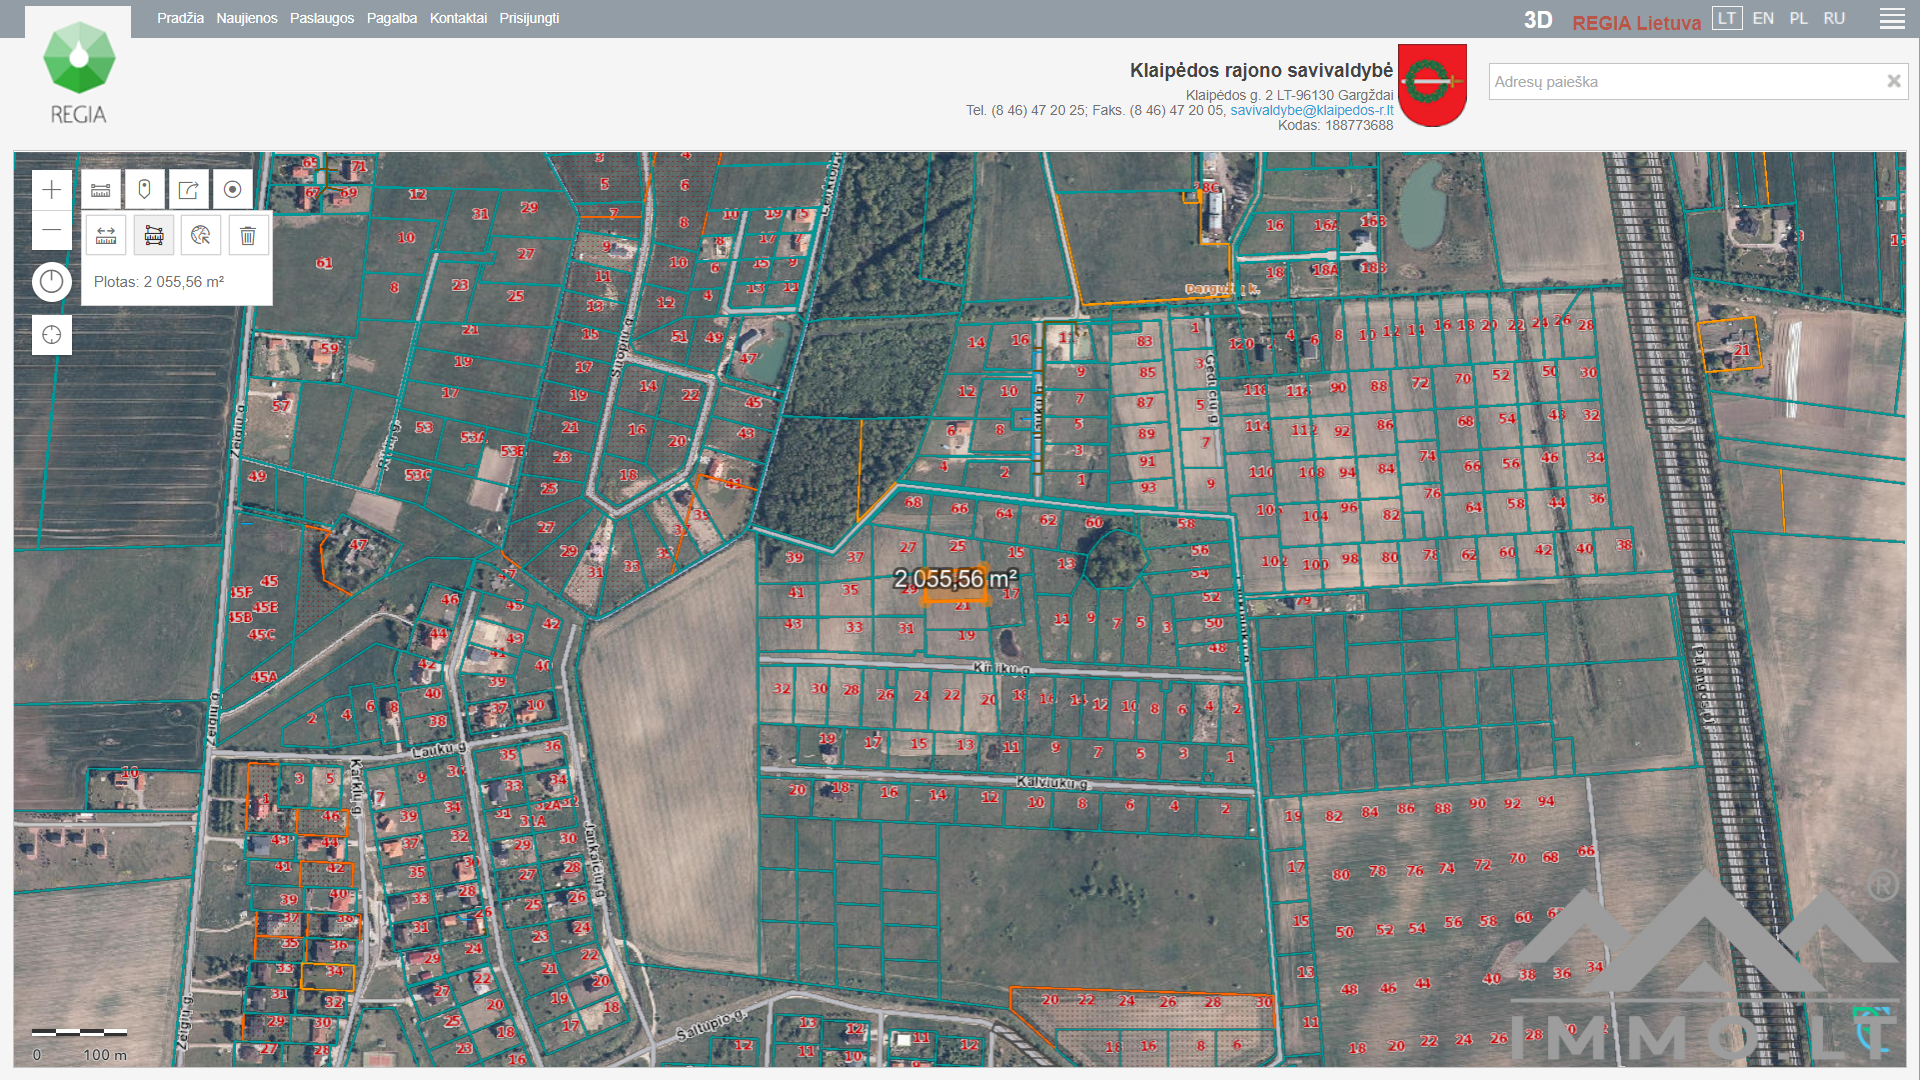Select the distance measuring tool
The width and height of the screenshot is (1920, 1080).
[106, 235]
